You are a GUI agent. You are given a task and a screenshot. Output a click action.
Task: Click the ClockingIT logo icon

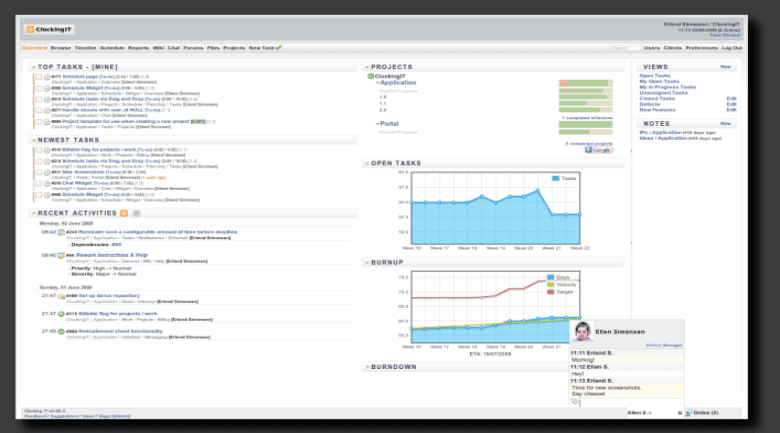30,29
